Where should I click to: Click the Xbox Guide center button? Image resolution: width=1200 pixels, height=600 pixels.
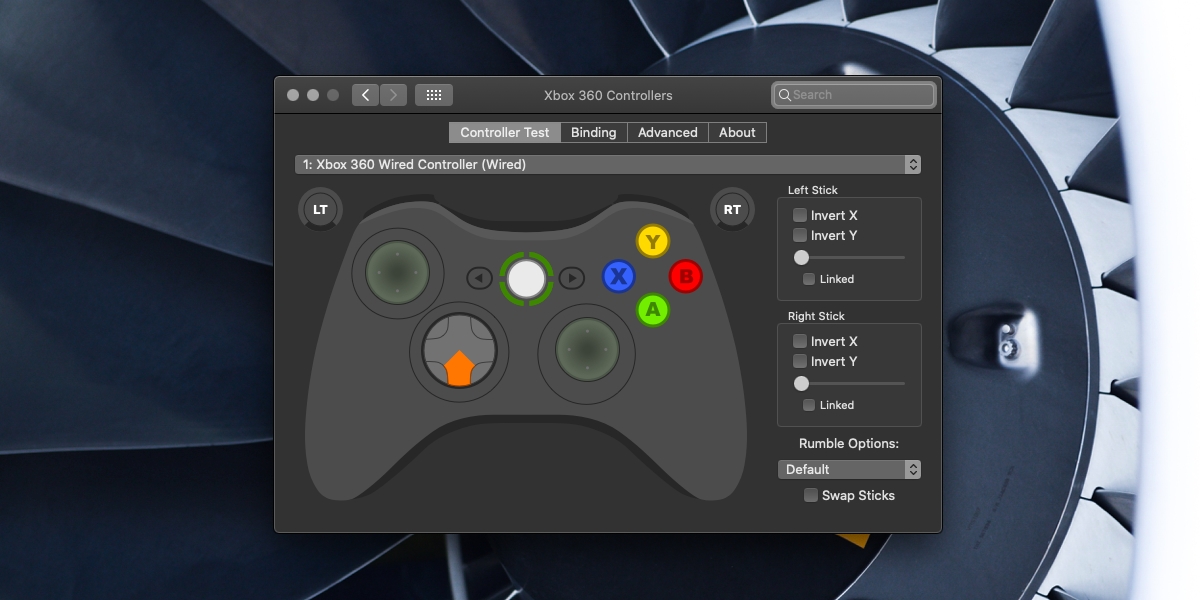point(526,278)
